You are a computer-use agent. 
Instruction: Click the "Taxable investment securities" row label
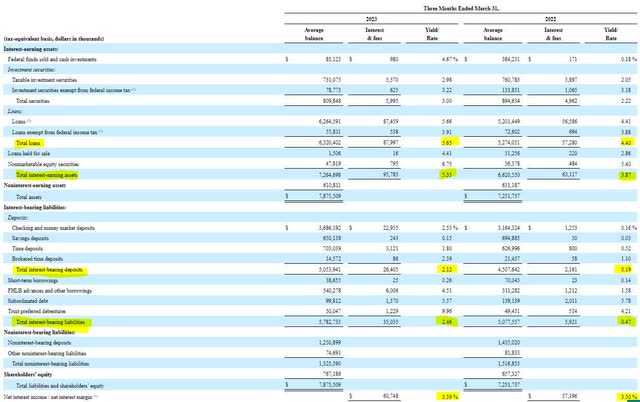44,80
